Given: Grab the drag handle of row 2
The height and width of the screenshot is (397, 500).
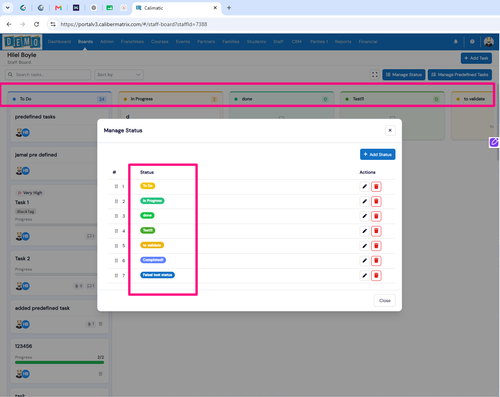Looking at the screenshot, I should tap(116, 201).
